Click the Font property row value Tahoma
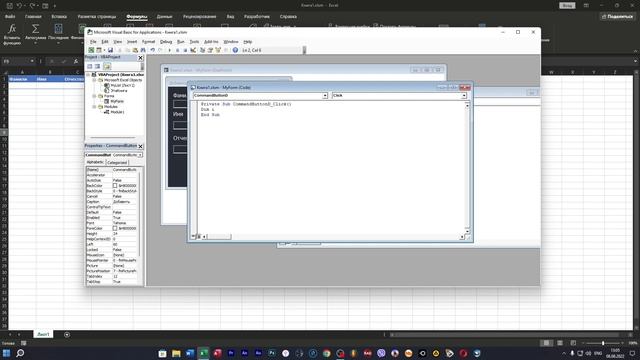The image size is (640, 360). (x=125, y=223)
